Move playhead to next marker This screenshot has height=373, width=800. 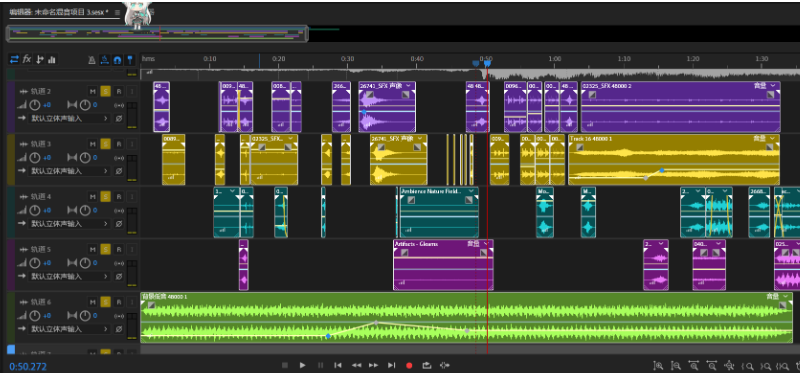coord(391,365)
